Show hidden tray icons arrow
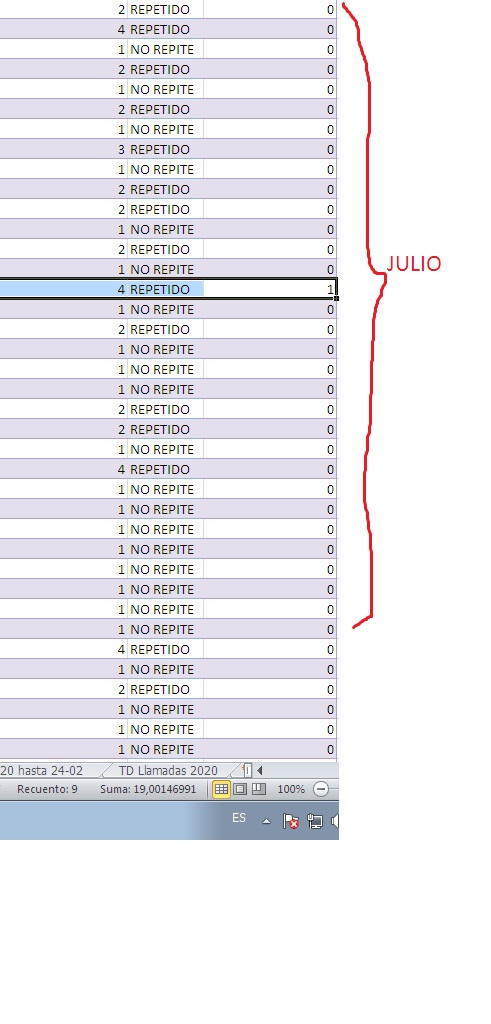 point(266,822)
